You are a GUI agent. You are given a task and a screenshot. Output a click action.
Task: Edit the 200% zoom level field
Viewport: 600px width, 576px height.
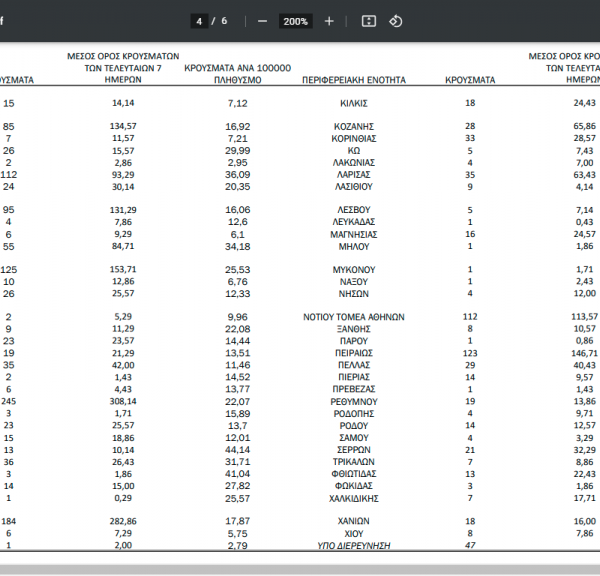[x=295, y=21]
